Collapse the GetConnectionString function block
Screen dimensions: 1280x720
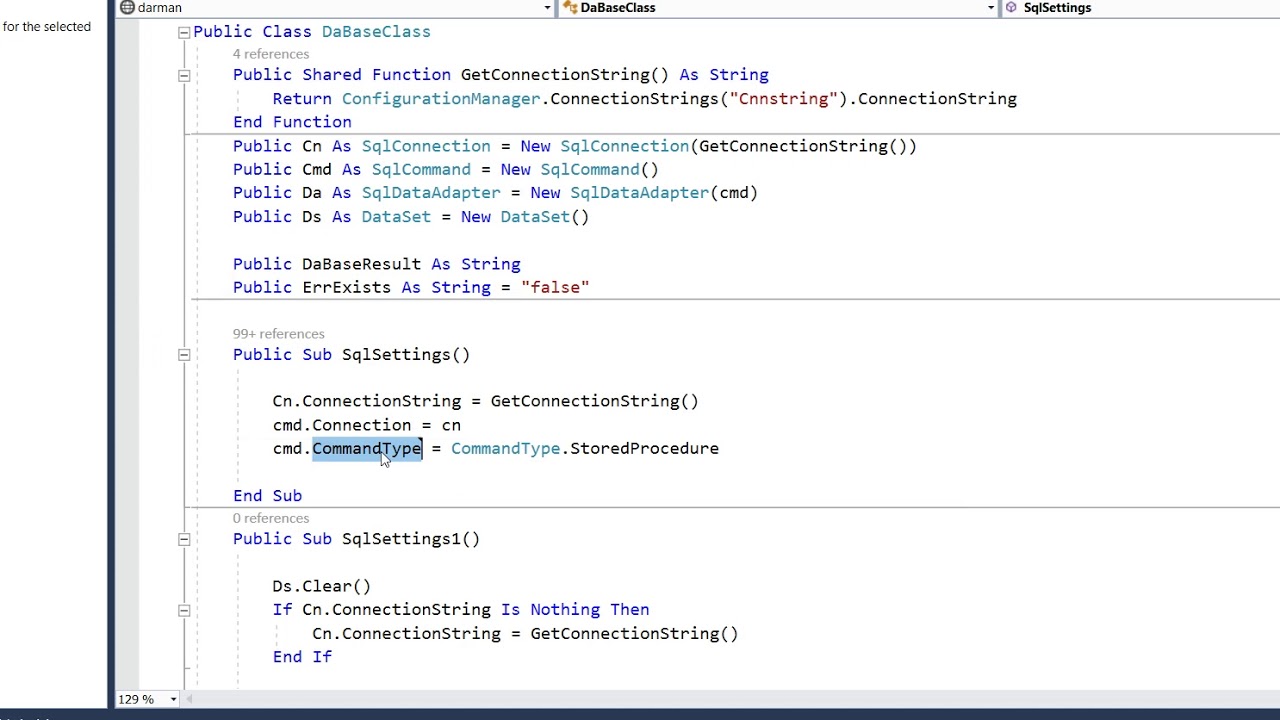pyautogui.click(x=184, y=75)
